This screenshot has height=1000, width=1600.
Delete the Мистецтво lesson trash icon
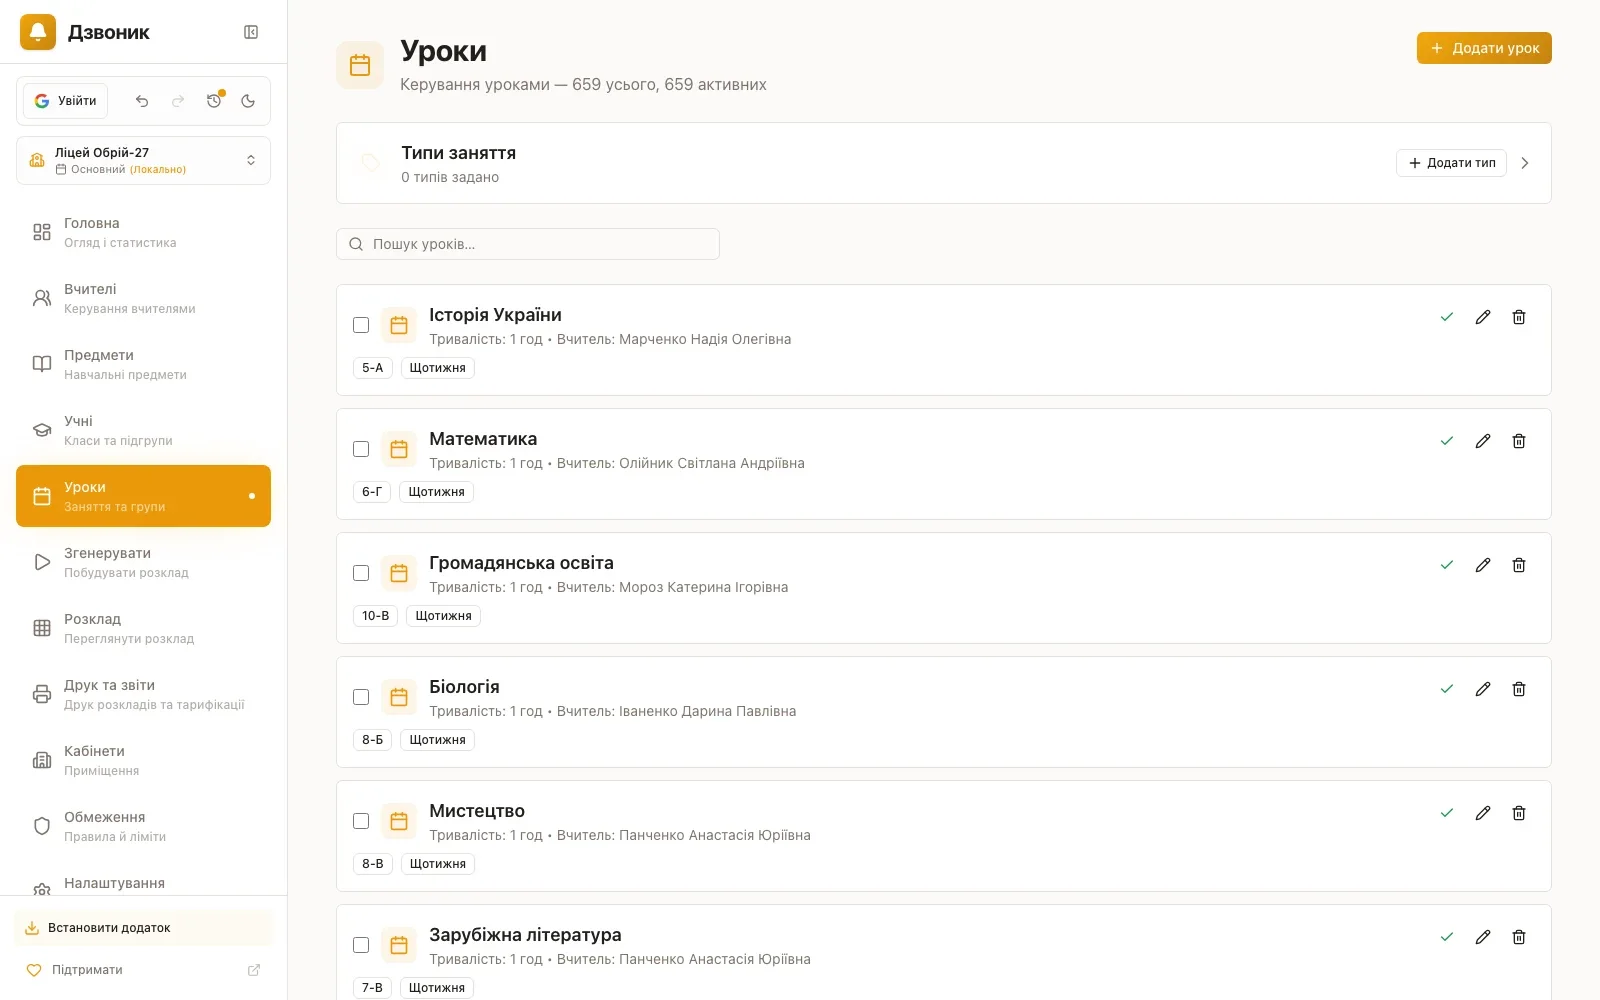(1519, 813)
